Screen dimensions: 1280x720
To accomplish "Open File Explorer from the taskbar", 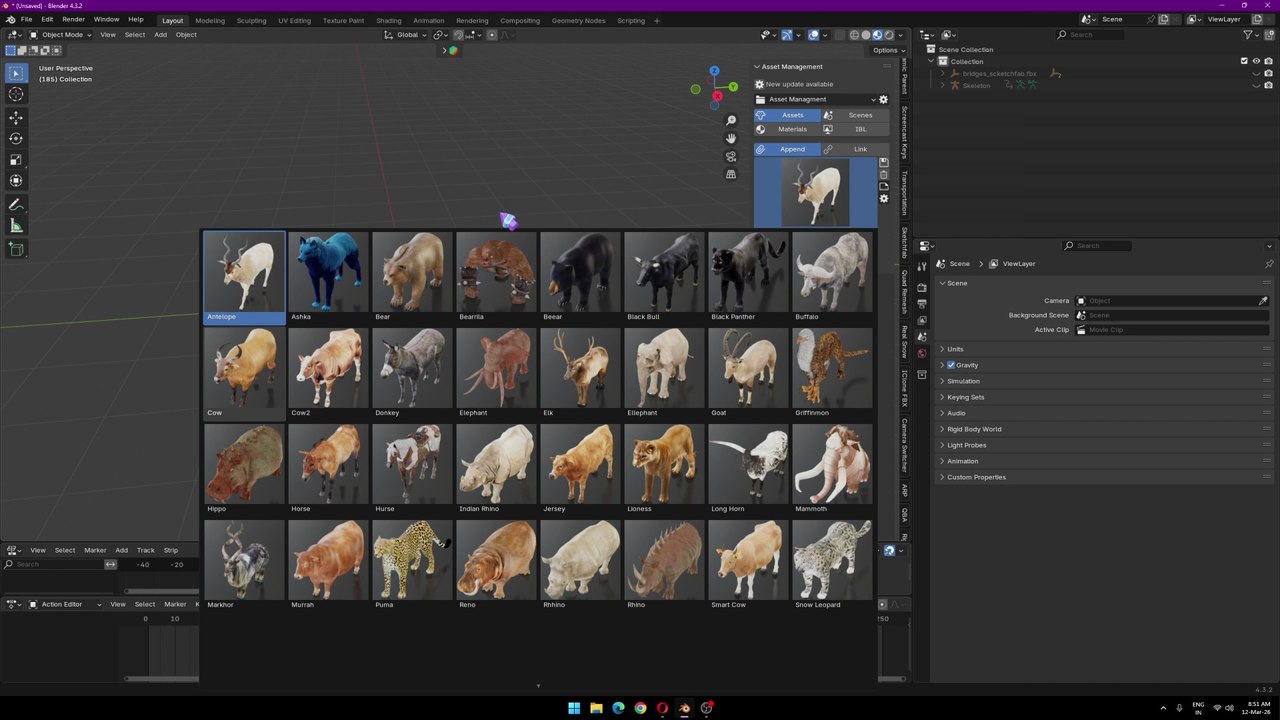I will click(x=596, y=708).
